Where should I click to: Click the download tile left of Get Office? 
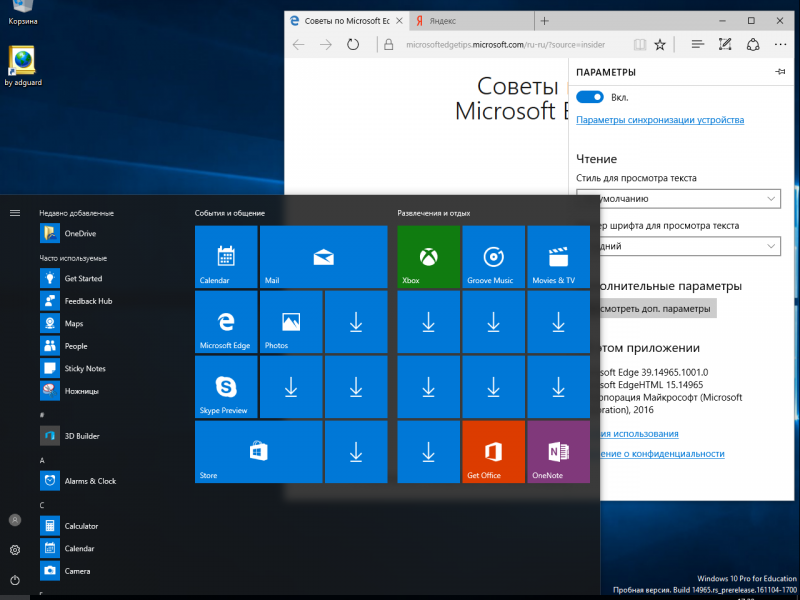[429, 452]
